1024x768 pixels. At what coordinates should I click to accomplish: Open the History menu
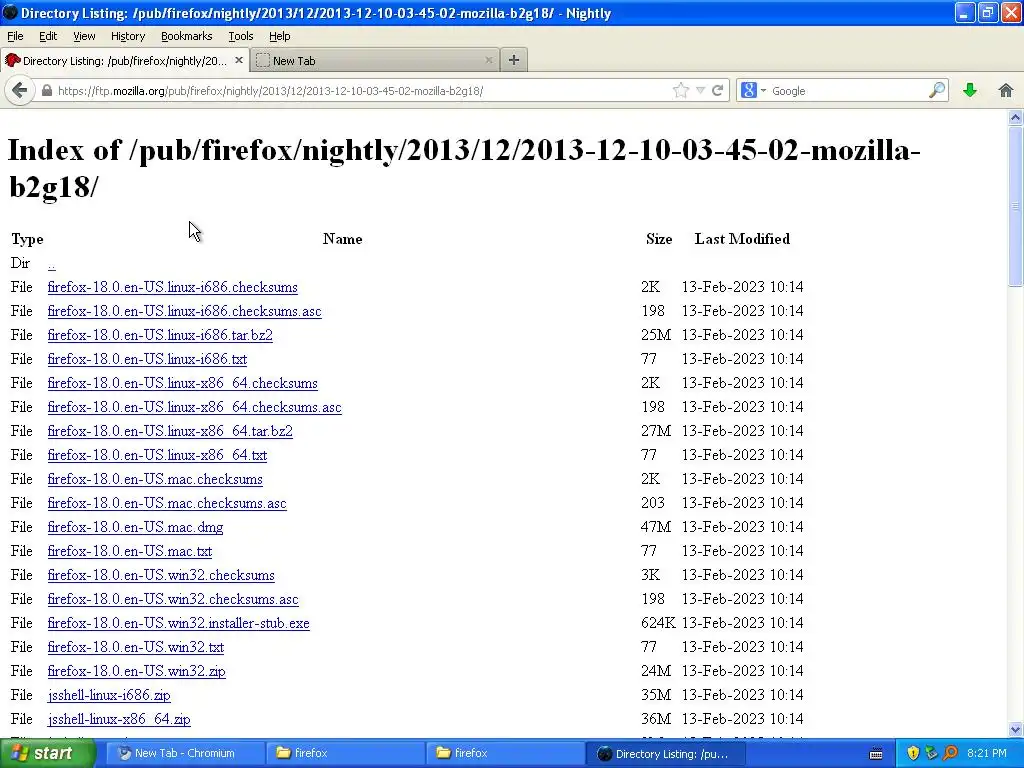click(127, 36)
